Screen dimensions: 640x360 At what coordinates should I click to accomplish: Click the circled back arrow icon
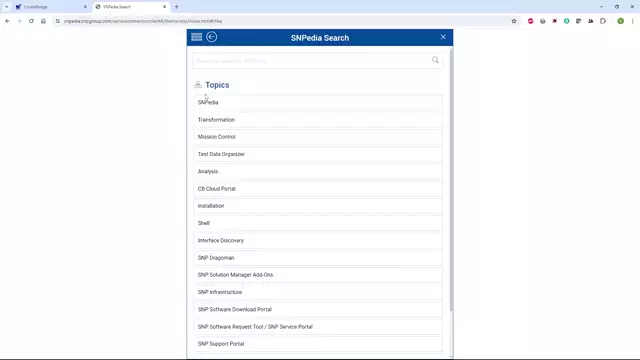[211, 37]
